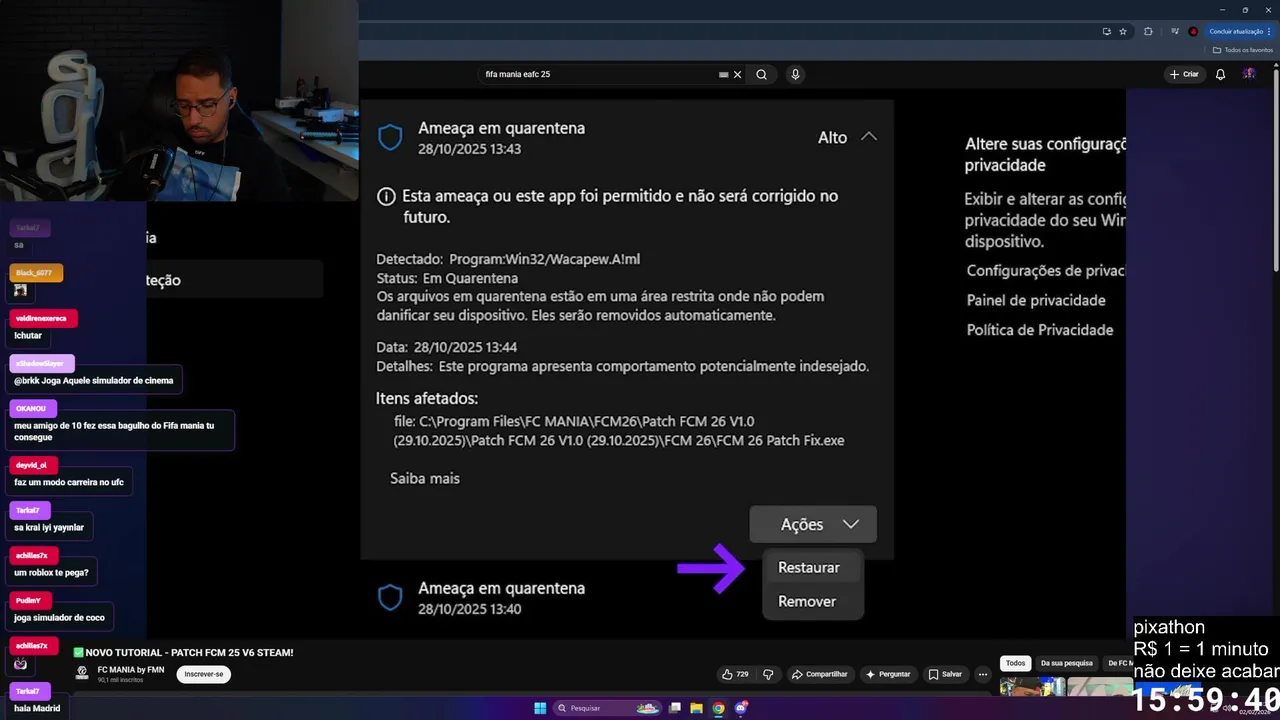
Task: Click the Compartilhar share button
Action: coord(820,674)
